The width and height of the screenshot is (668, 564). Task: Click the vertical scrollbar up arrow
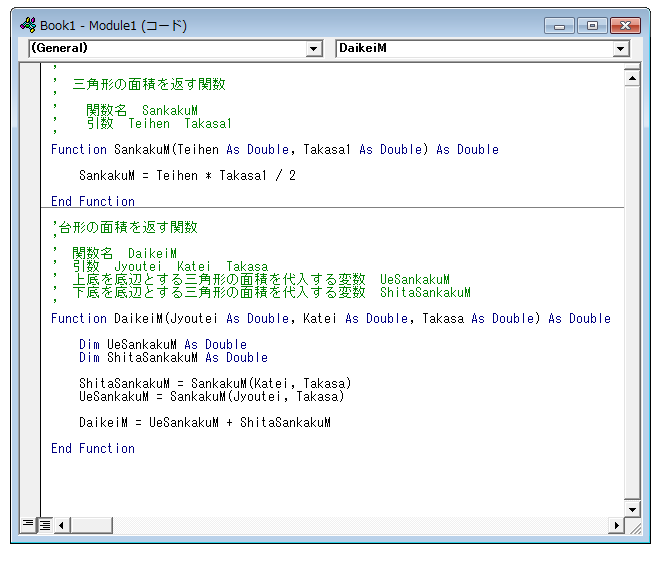[631, 77]
